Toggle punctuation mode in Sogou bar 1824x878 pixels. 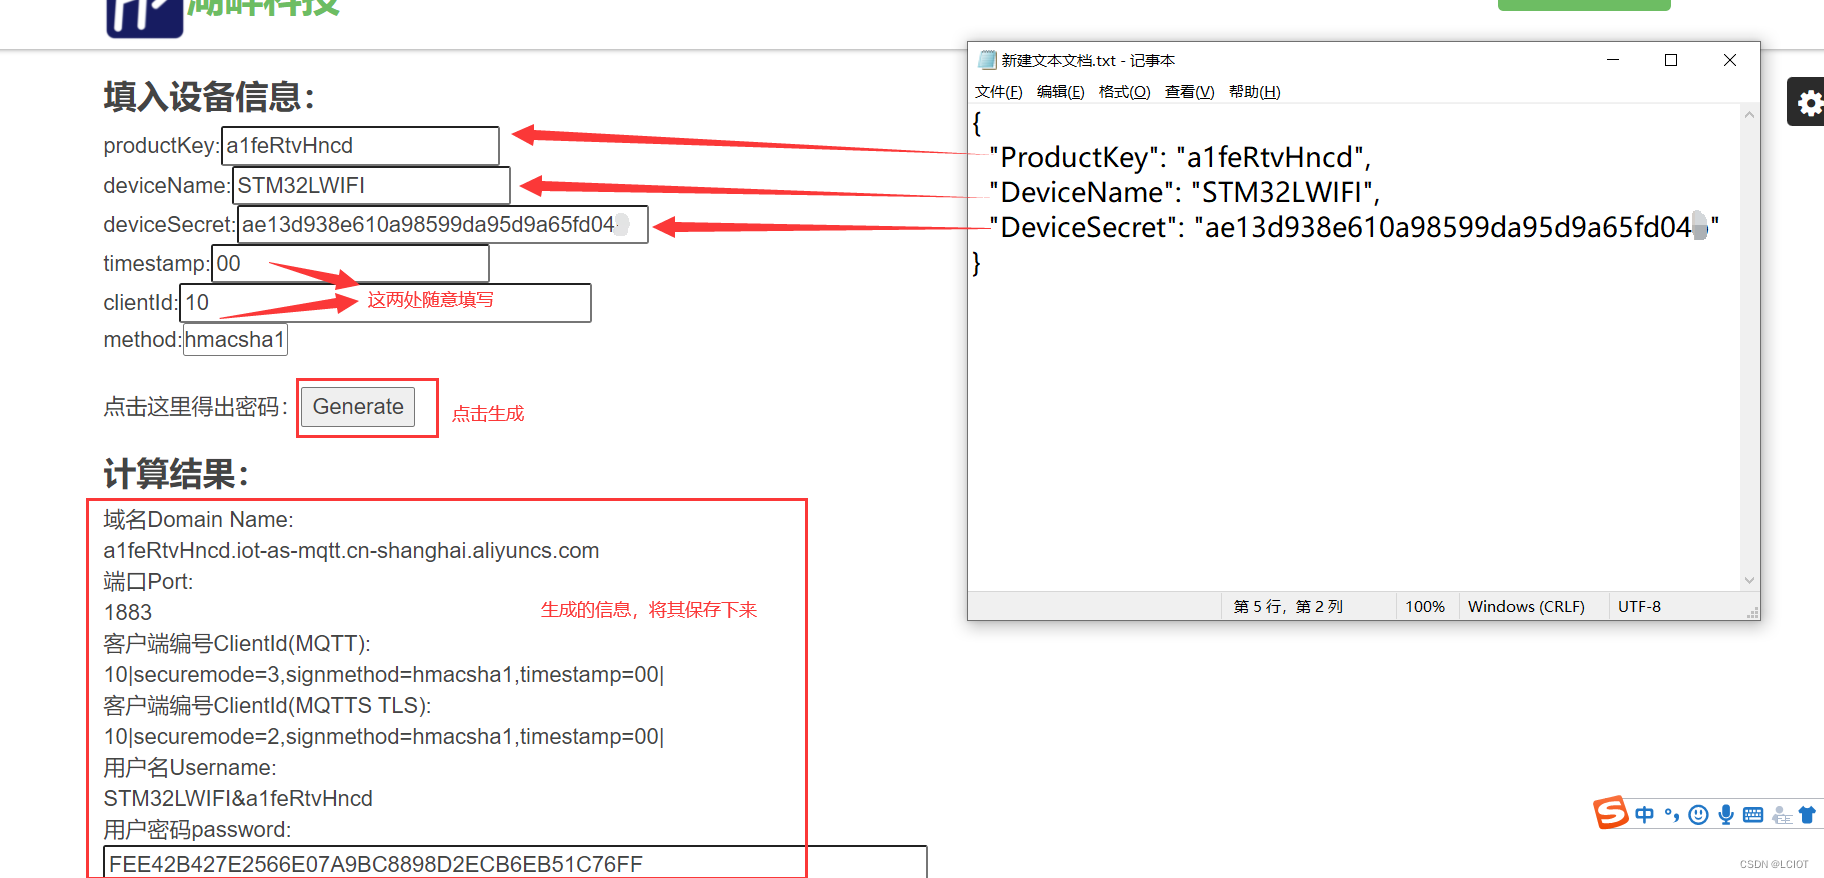click(x=1672, y=815)
